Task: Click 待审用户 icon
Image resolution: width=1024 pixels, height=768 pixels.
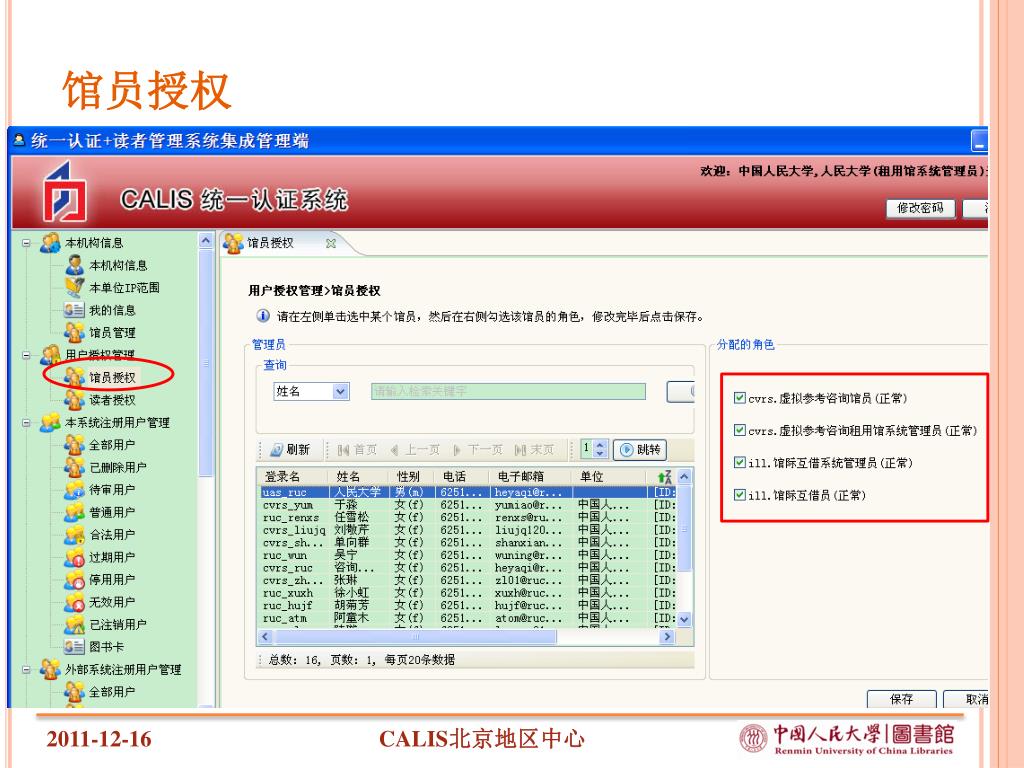Action: tap(74, 490)
